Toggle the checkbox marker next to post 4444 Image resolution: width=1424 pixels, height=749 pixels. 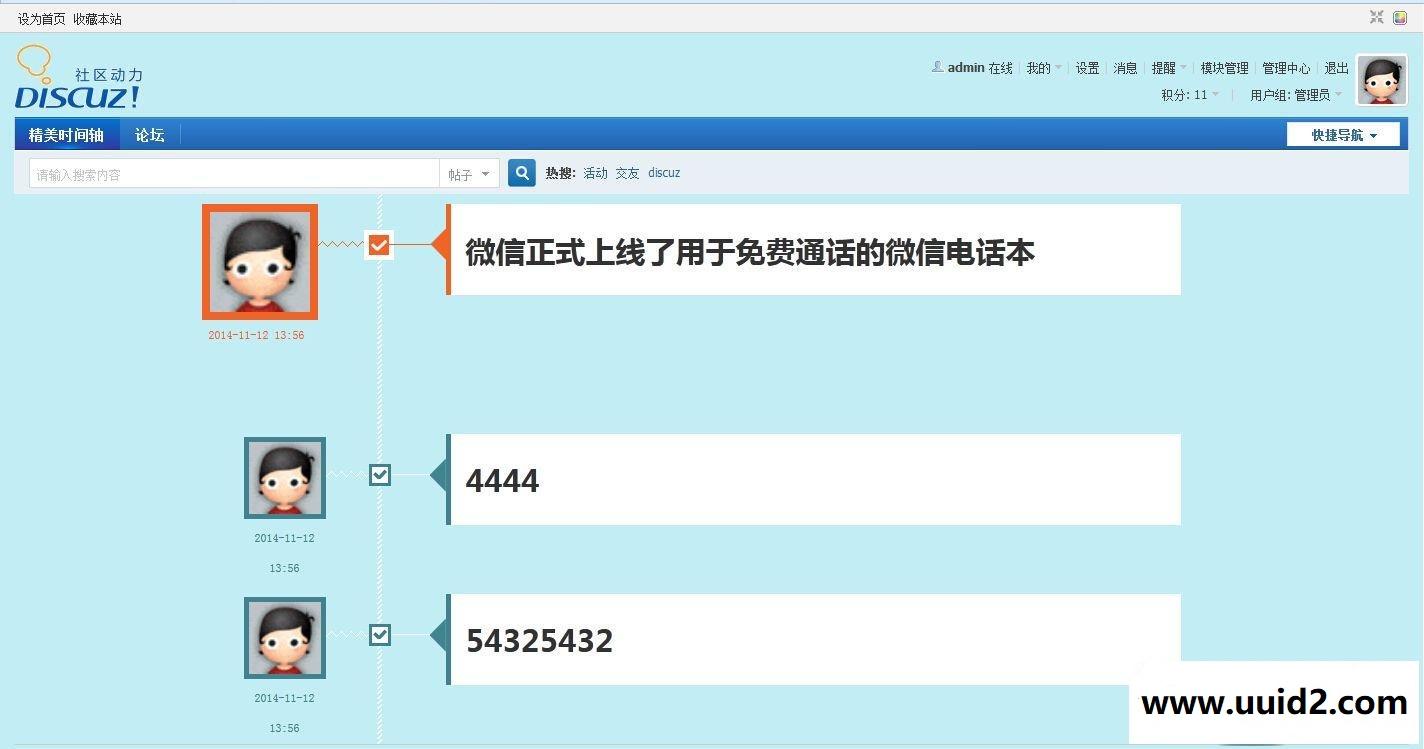pos(379,475)
